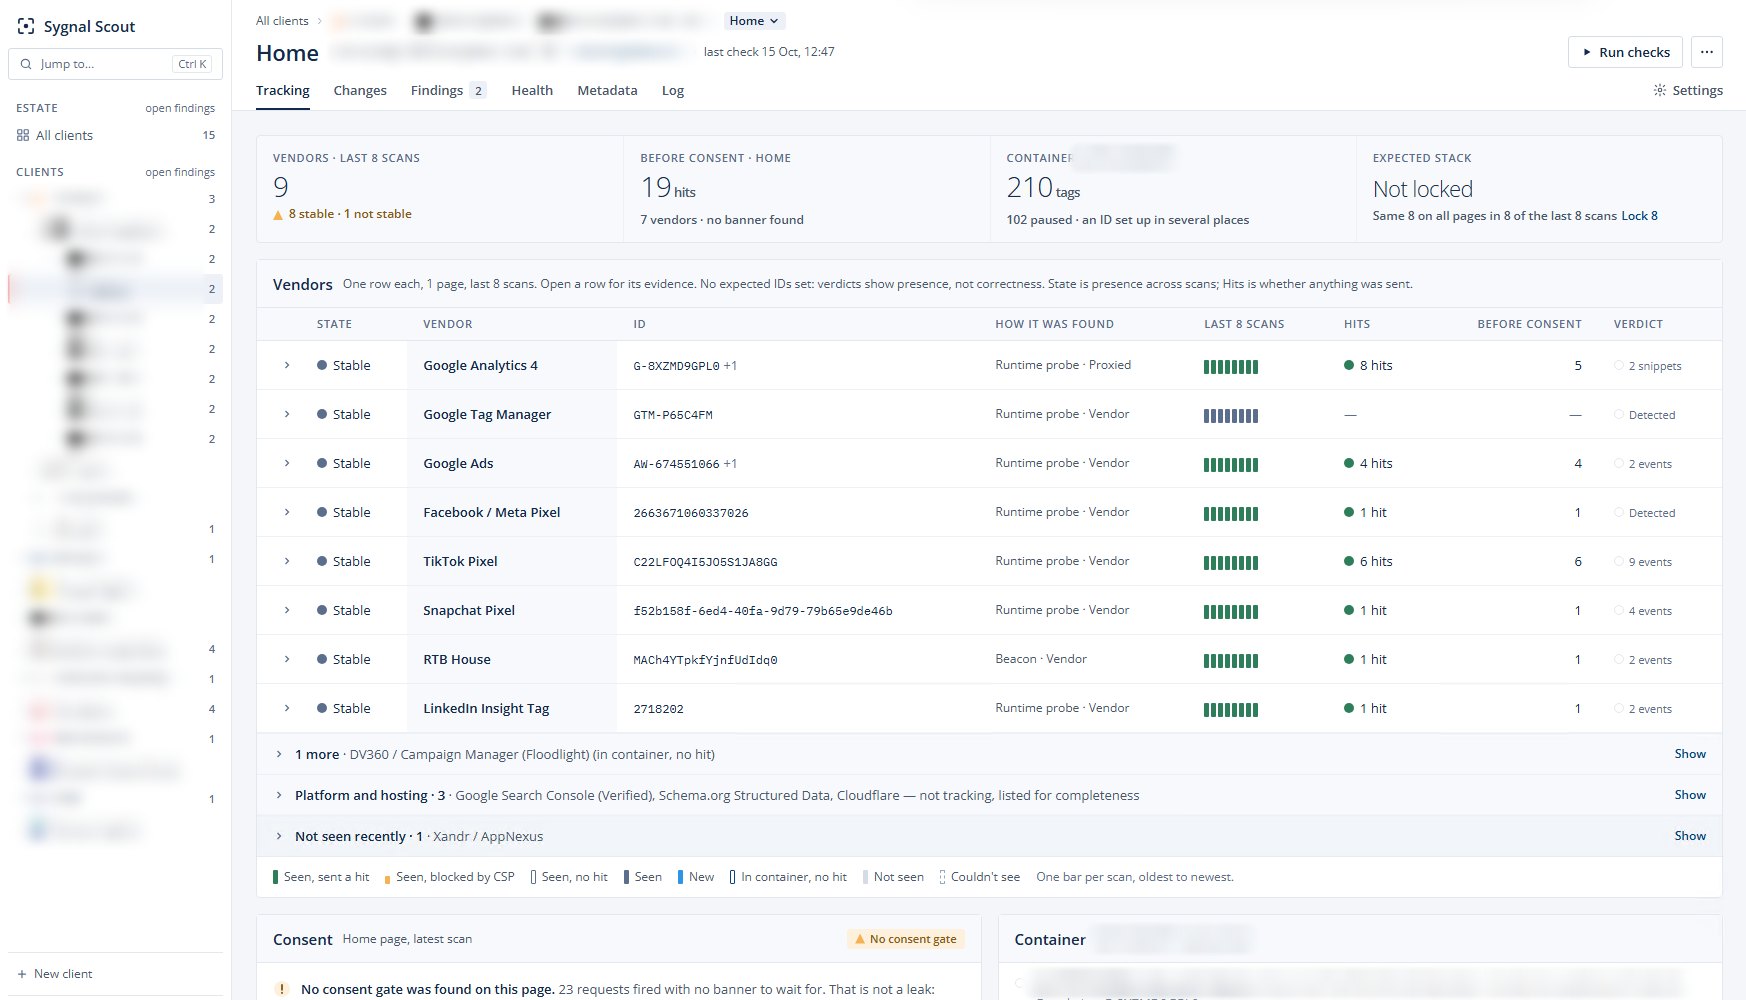Click Show for the 1 more row
Viewport: 1746px width, 1000px height.
[x=1690, y=754]
